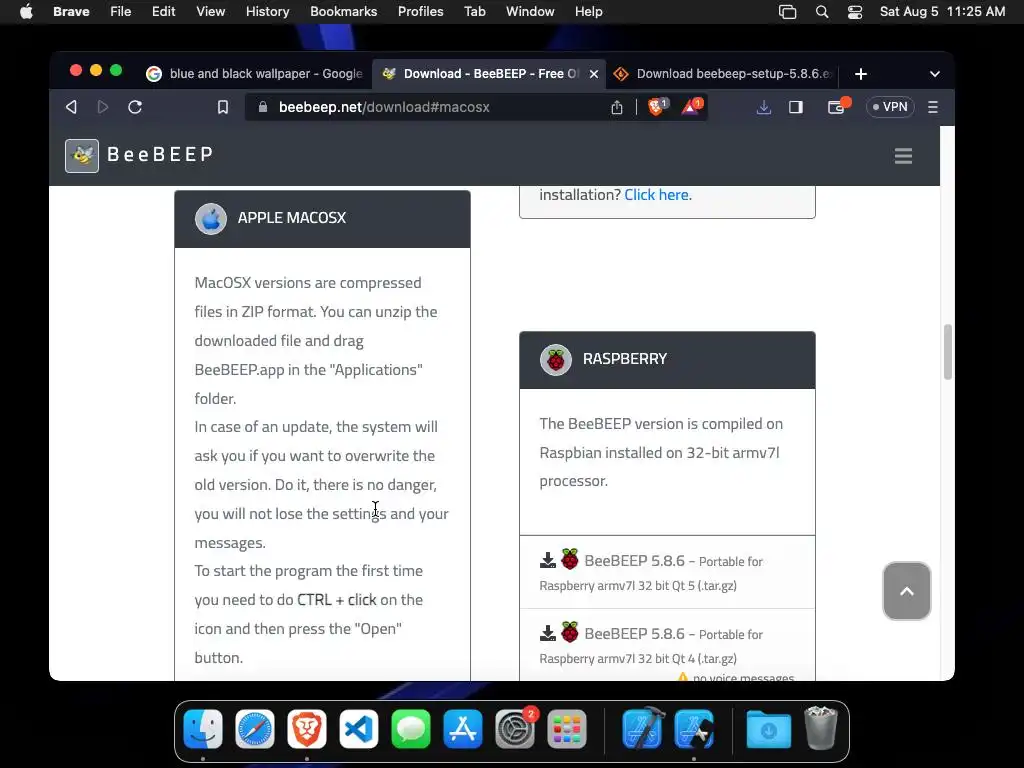Open the Help menu

(x=588, y=12)
